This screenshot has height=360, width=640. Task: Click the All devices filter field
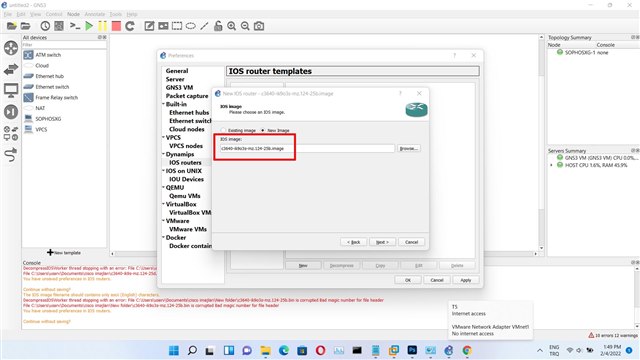click(x=64, y=45)
